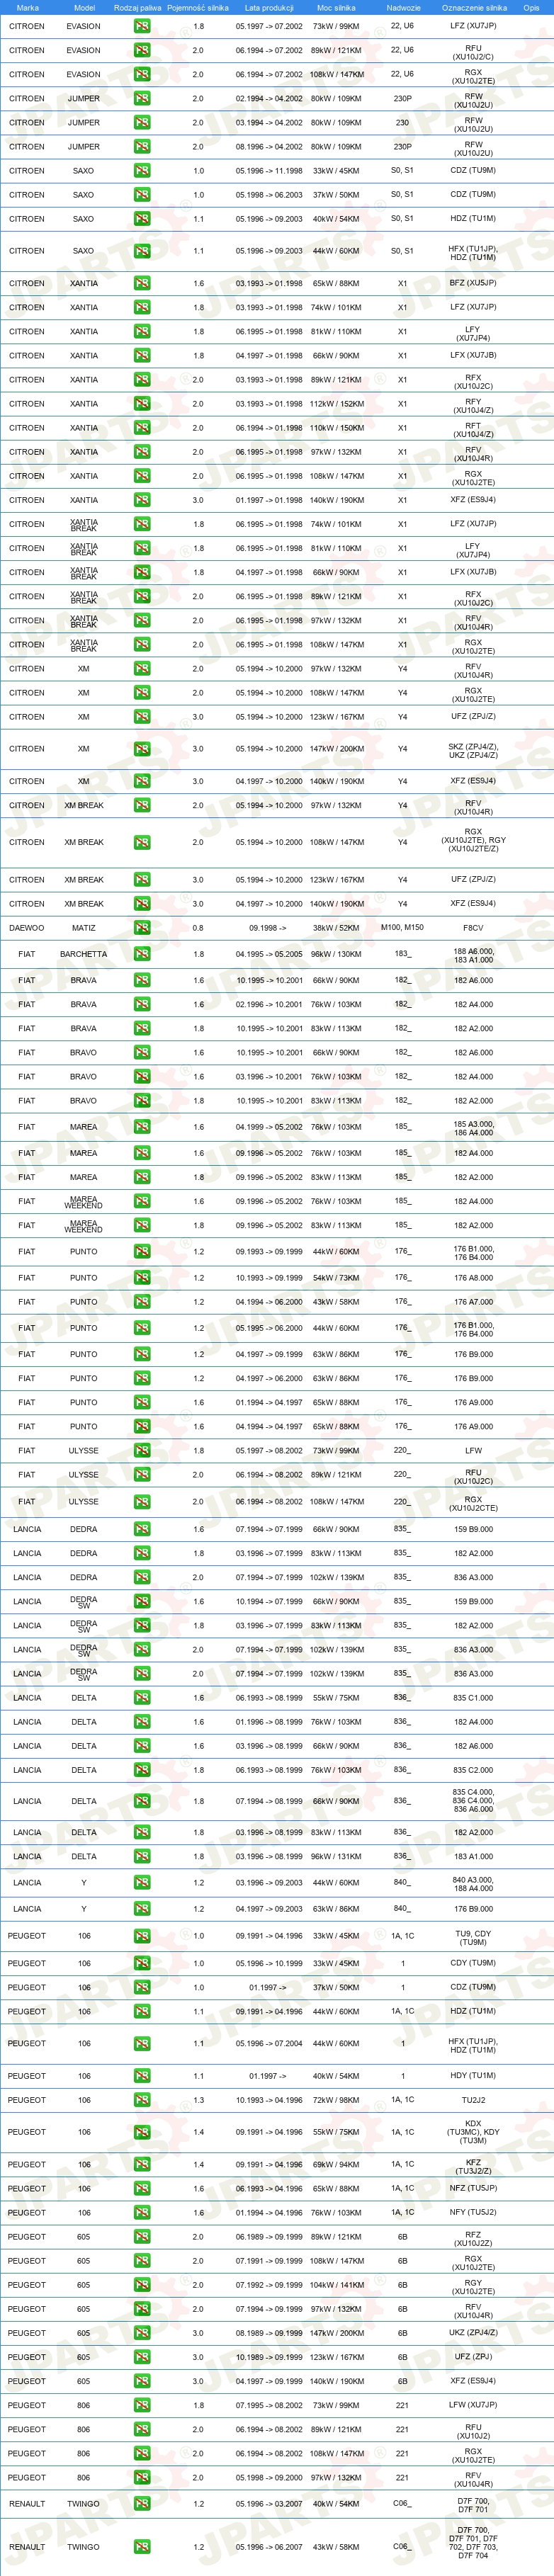Click the fuel icon for Lancia Dedra 2.0 non-SW
554x2576 pixels.
142,1578
